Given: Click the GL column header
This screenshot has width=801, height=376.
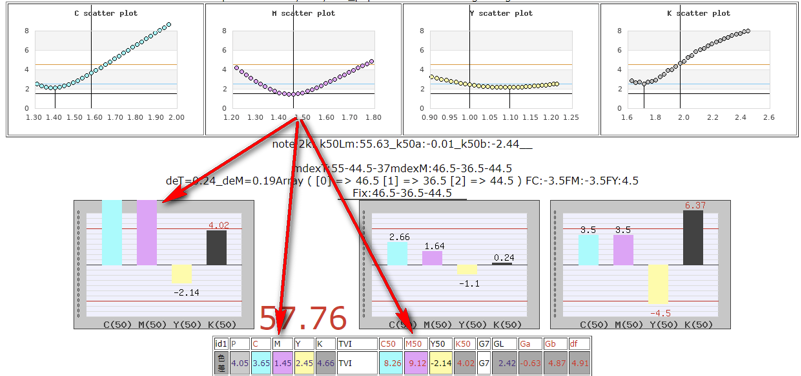Looking at the screenshot, I should 504,344.
